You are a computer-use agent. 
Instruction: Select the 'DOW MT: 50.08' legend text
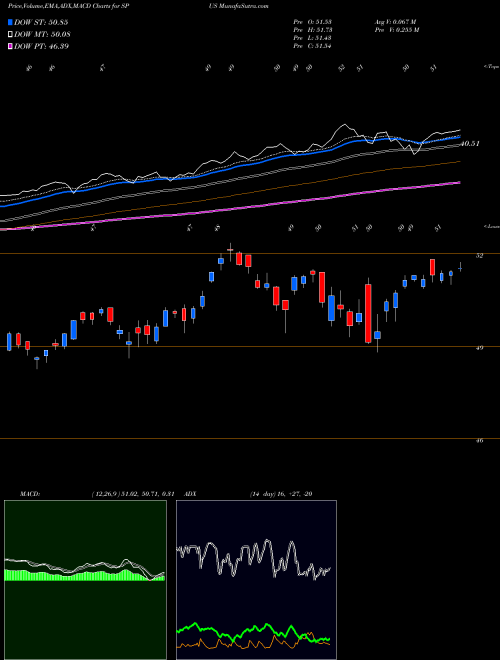pyautogui.click(x=42, y=35)
